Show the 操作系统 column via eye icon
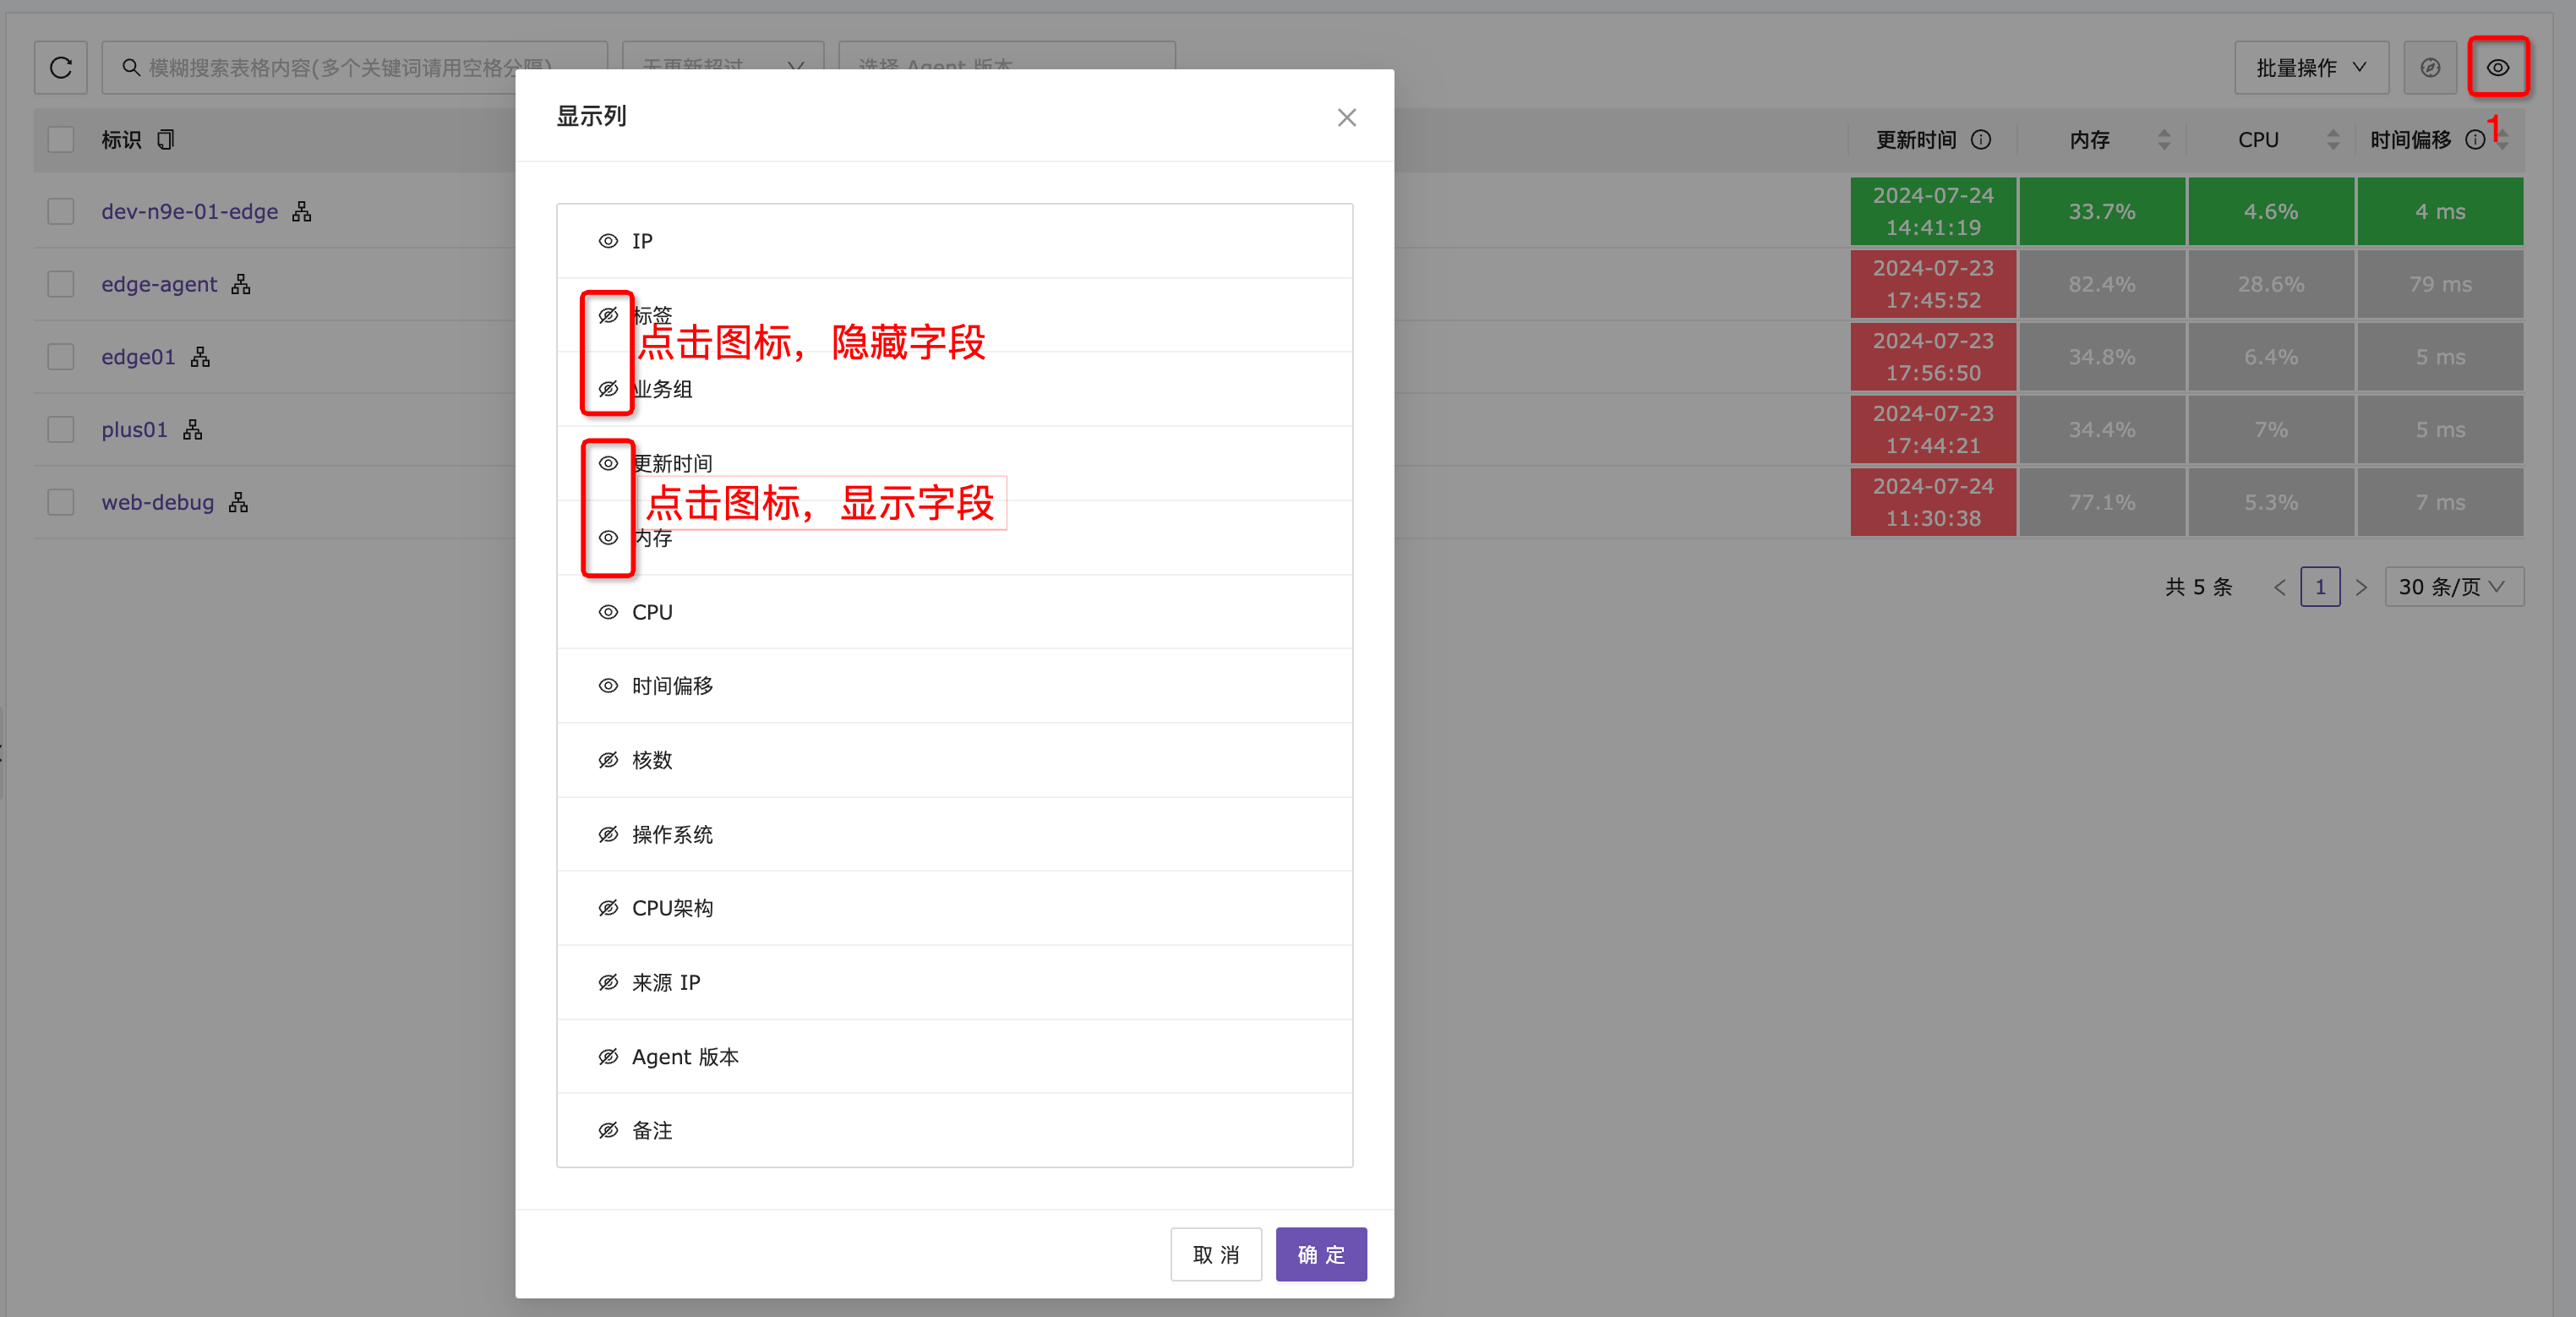The height and width of the screenshot is (1317, 2576). pyautogui.click(x=608, y=834)
